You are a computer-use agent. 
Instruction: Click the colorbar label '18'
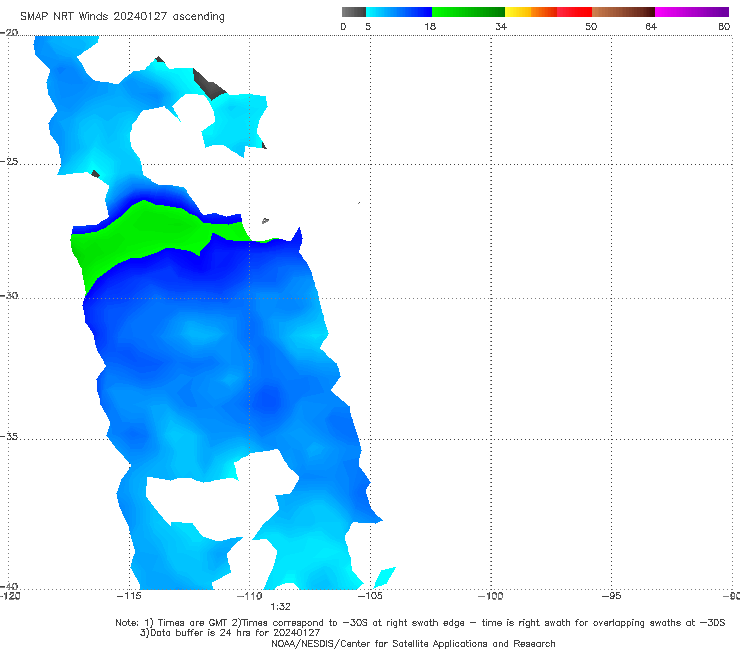click(x=430, y=26)
